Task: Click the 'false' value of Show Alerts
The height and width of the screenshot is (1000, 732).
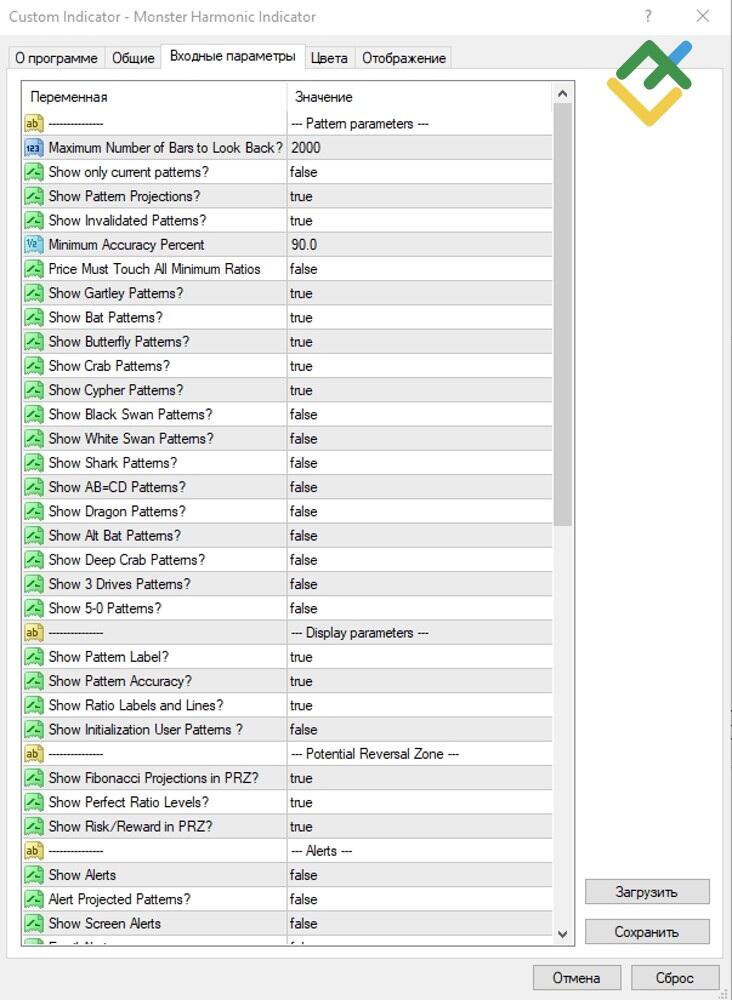Action: click(x=304, y=875)
